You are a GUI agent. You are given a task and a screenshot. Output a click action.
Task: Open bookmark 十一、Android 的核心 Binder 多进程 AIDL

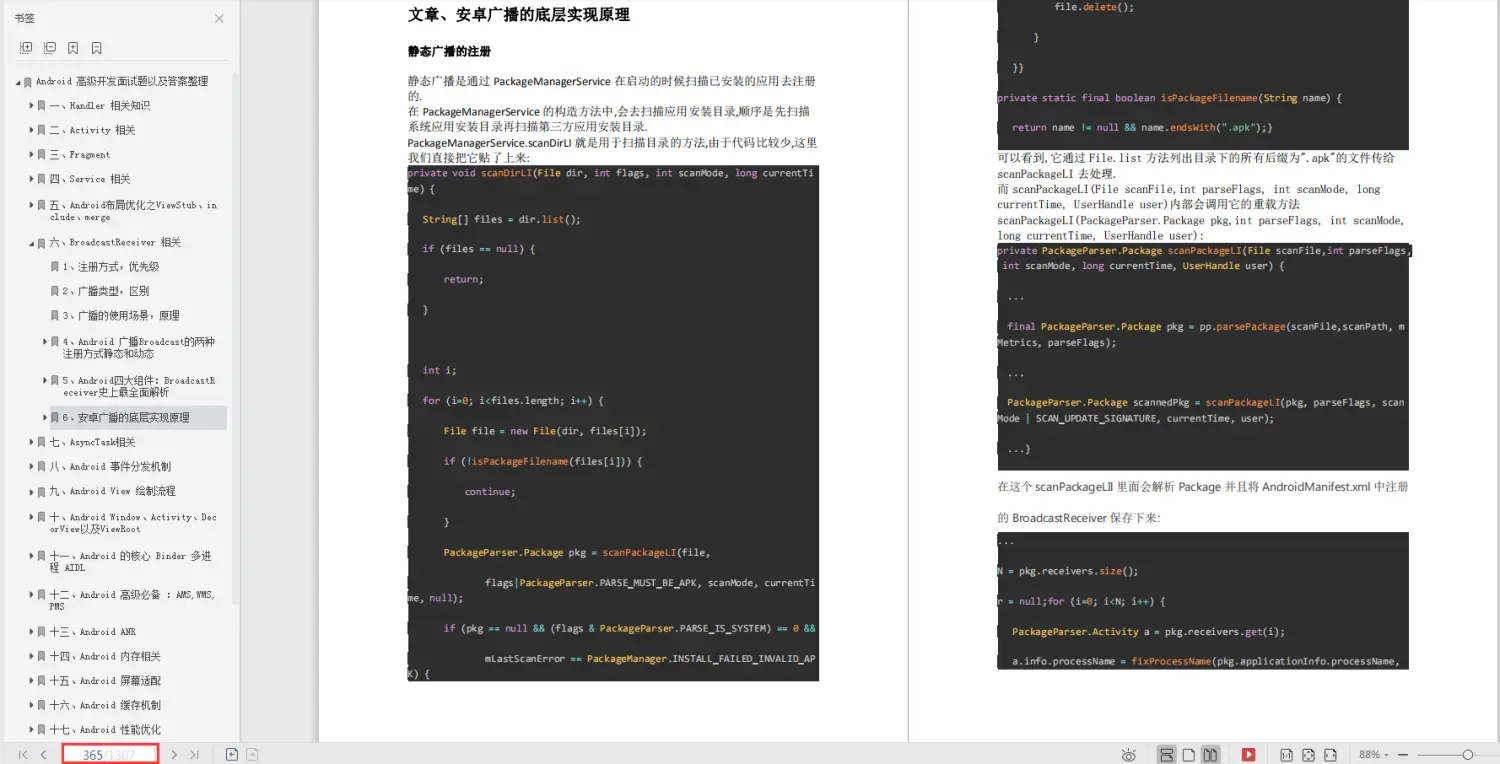click(130, 562)
